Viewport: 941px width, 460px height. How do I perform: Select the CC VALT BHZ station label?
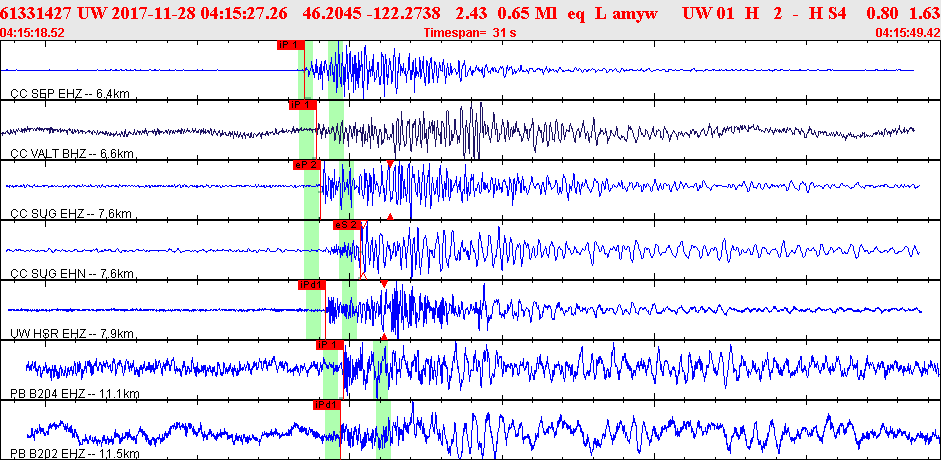pyautogui.click(x=73, y=154)
